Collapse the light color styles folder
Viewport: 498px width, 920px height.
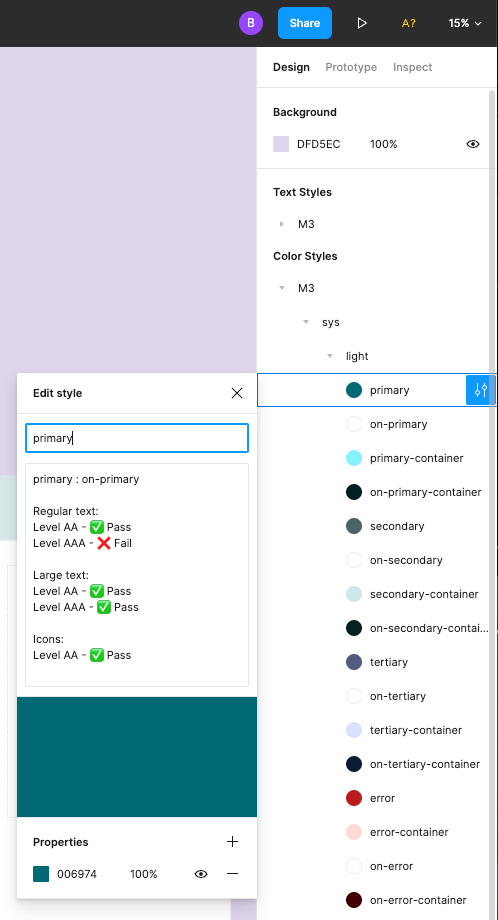click(x=330, y=356)
